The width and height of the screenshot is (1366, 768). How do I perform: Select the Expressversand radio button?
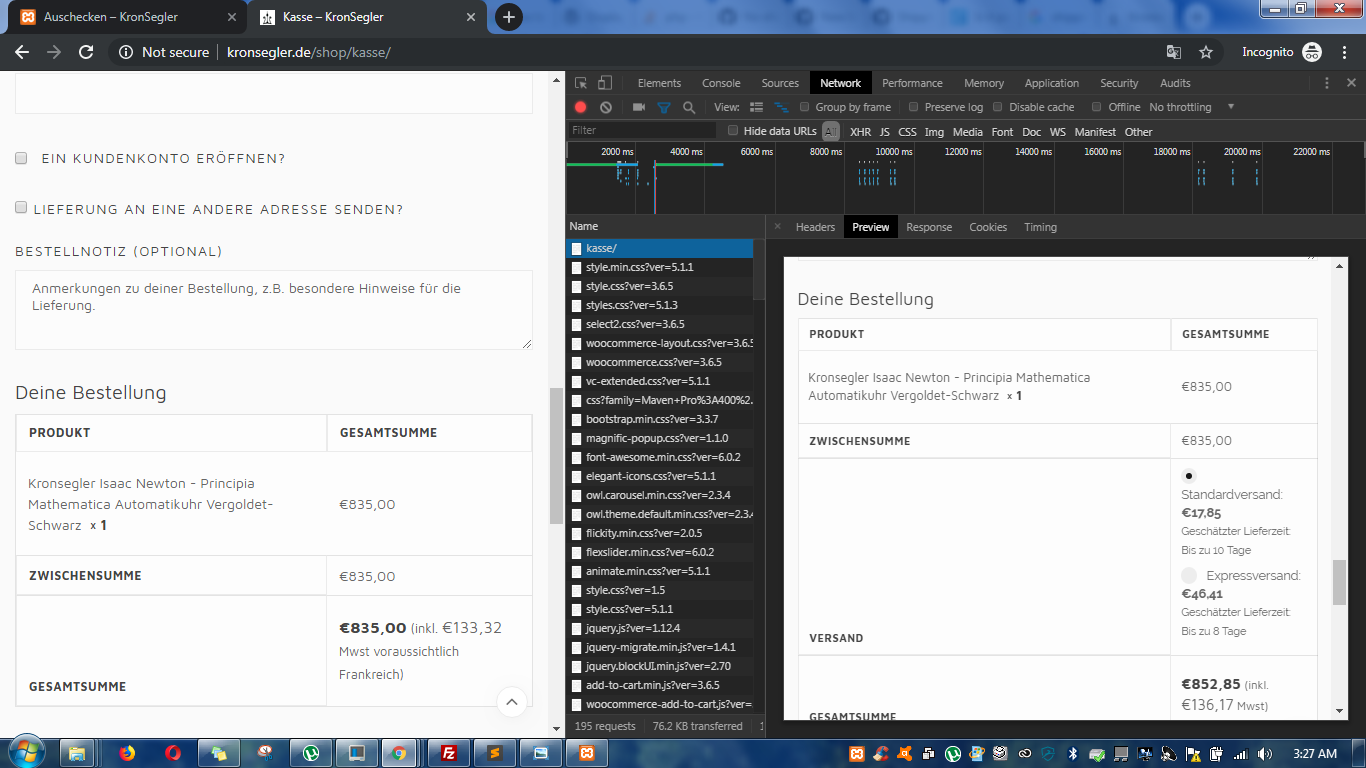1189,575
